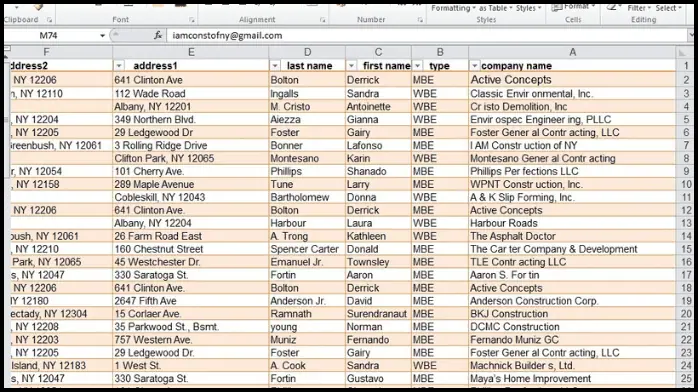The width and height of the screenshot is (698, 392).
Task: Select cell 'WPNT Constr uction, Inc.'
Action: (x=572, y=184)
